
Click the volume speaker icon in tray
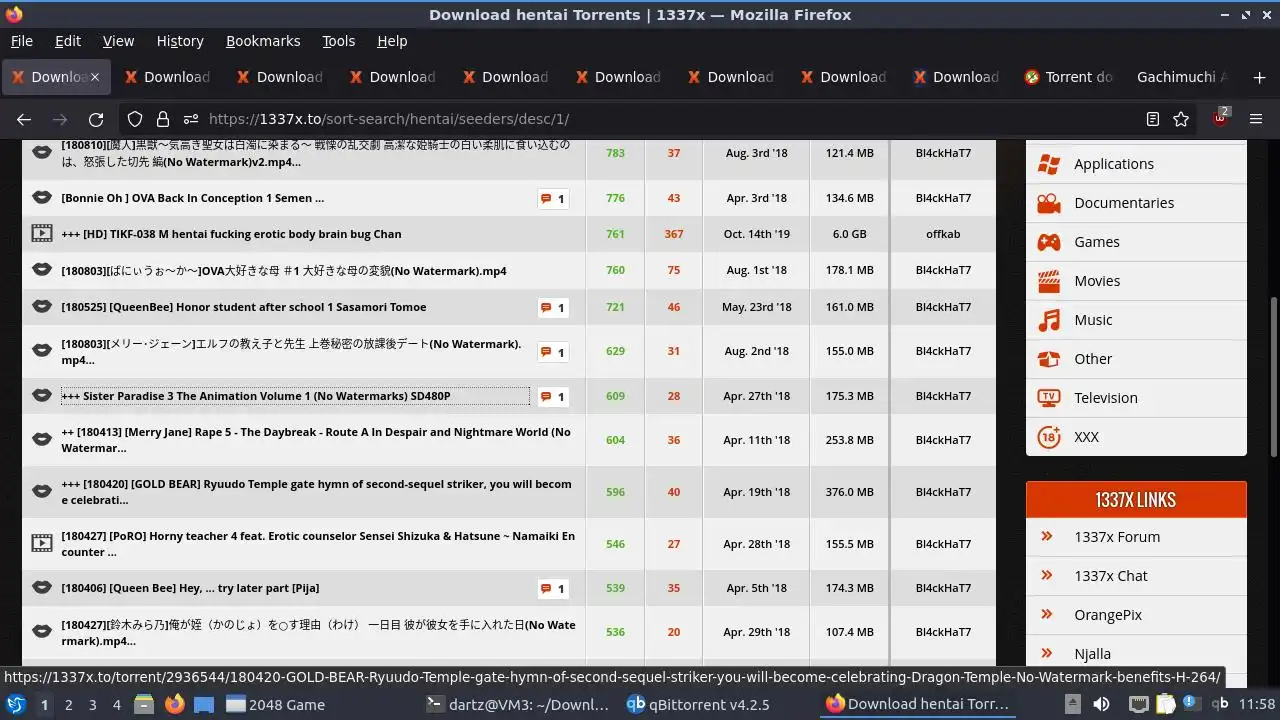1101,704
